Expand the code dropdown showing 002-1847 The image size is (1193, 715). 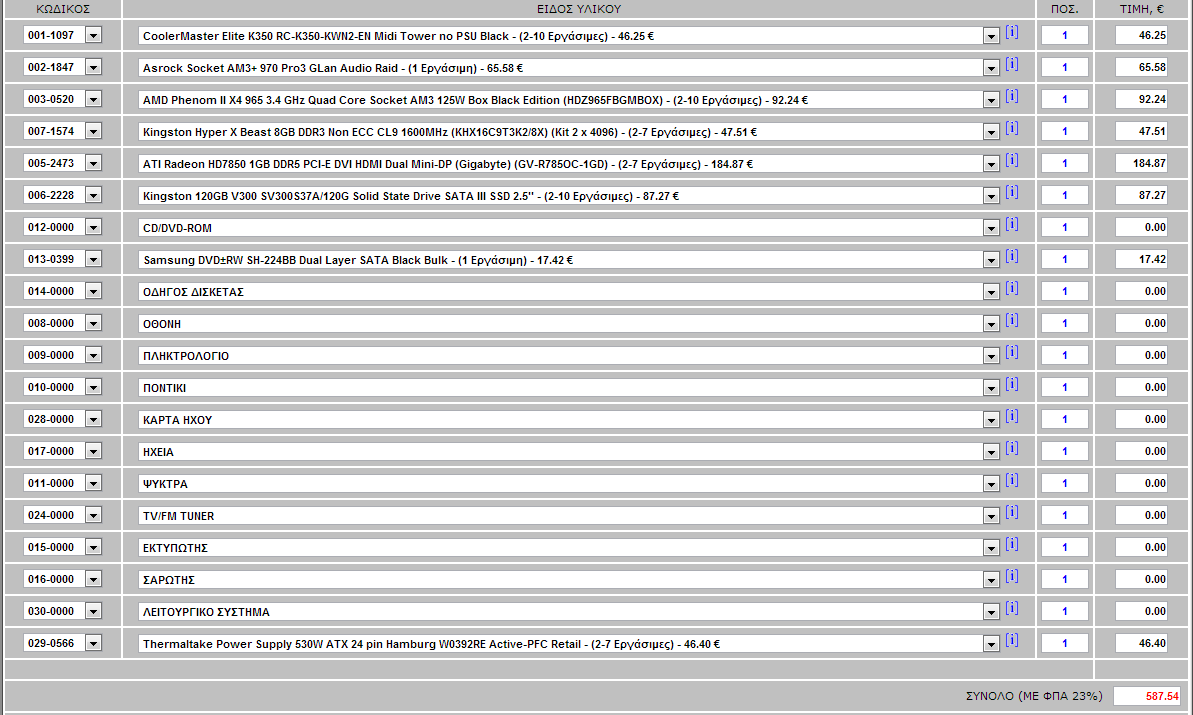click(93, 68)
